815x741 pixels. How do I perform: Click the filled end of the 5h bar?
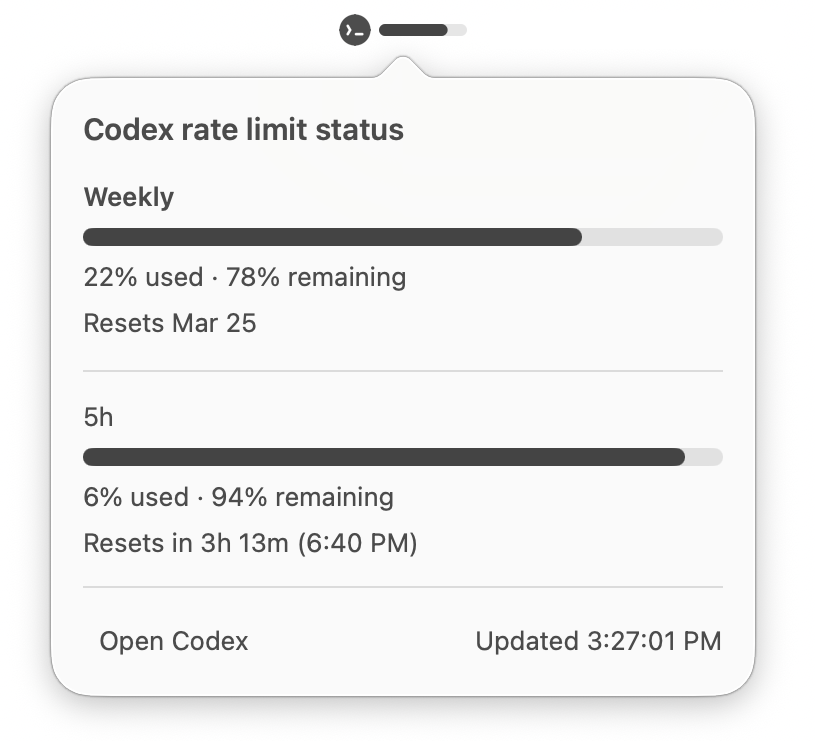coord(670,457)
